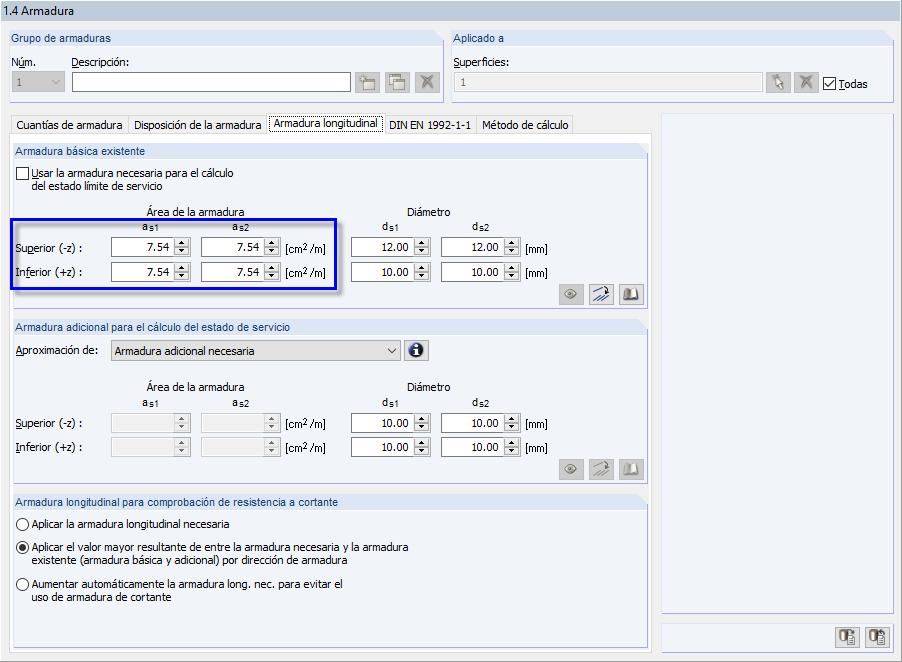Decrease additional Superior ds2 diameter

tap(512, 428)
